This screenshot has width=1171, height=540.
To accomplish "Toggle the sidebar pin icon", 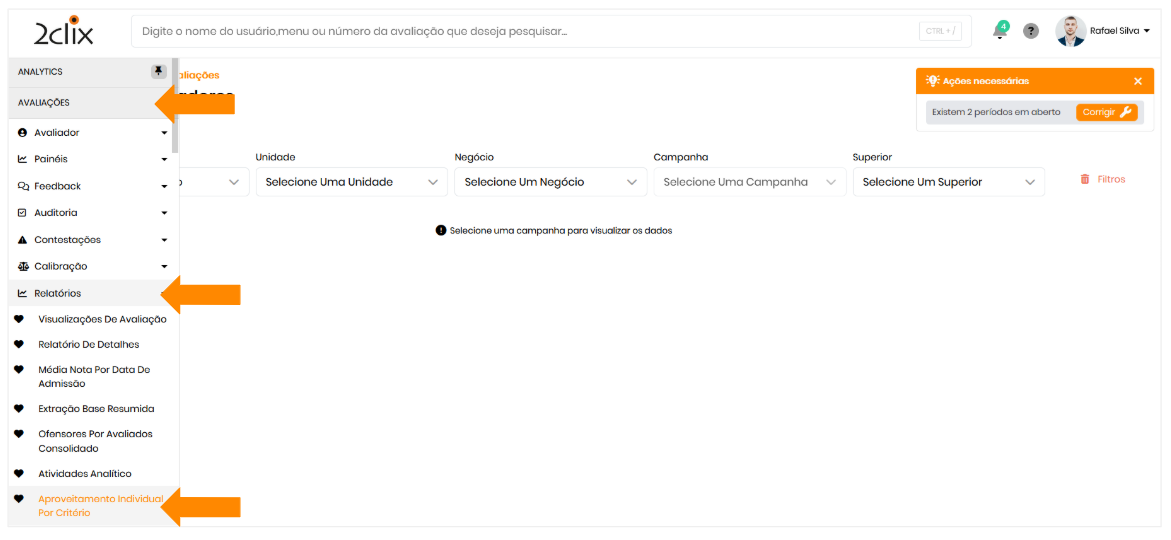I will coord(158,71).
